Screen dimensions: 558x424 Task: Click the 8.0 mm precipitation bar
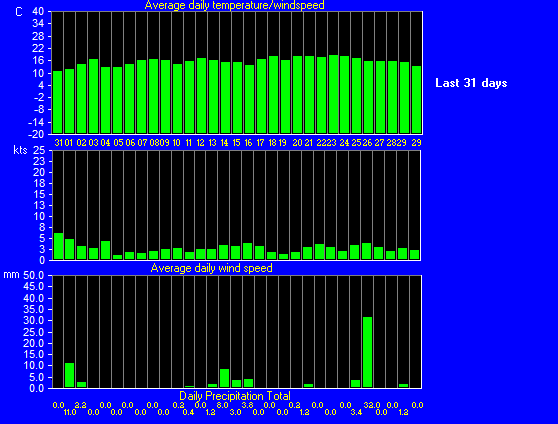point(225,378)
